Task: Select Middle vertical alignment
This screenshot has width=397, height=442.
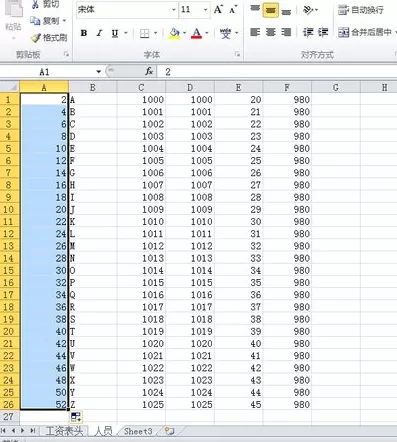Action: point(271,10)
